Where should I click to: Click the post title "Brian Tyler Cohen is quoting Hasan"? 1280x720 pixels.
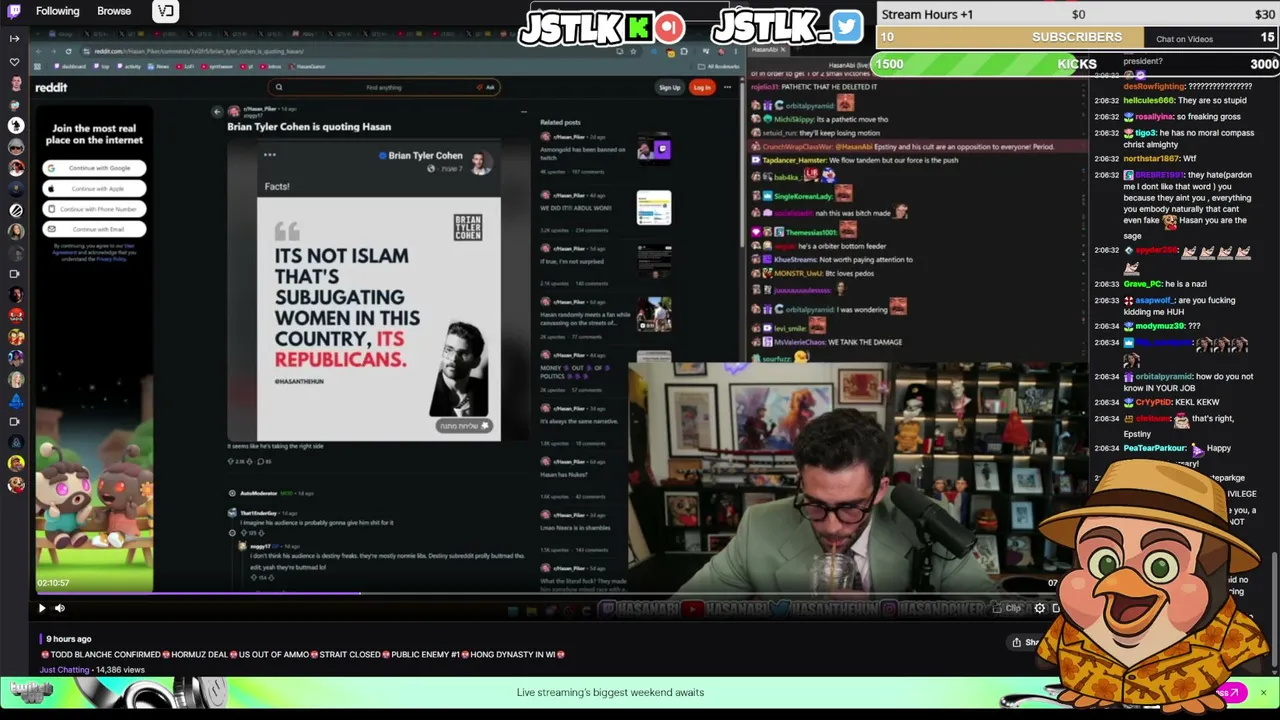[309, 127]
